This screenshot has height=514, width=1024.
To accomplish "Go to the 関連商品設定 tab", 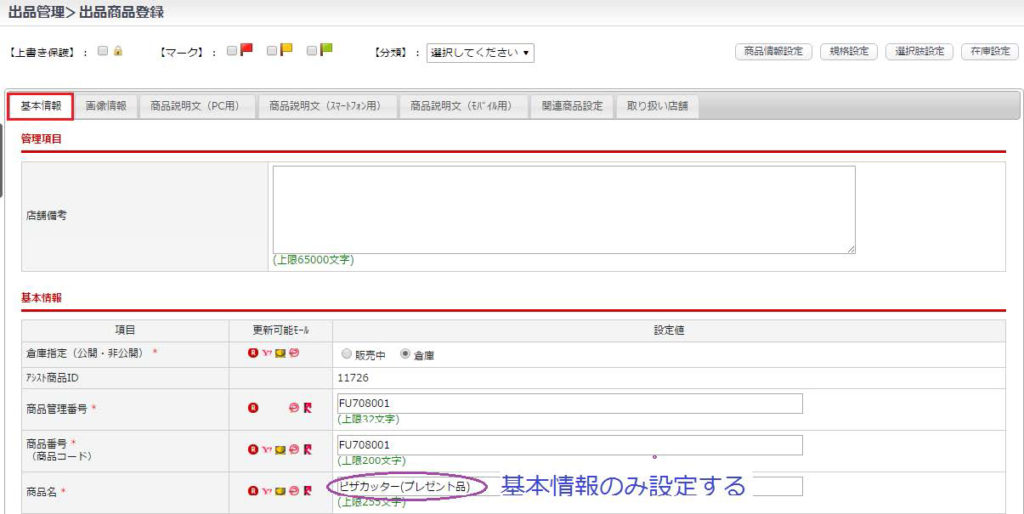I will pos(572,106).
